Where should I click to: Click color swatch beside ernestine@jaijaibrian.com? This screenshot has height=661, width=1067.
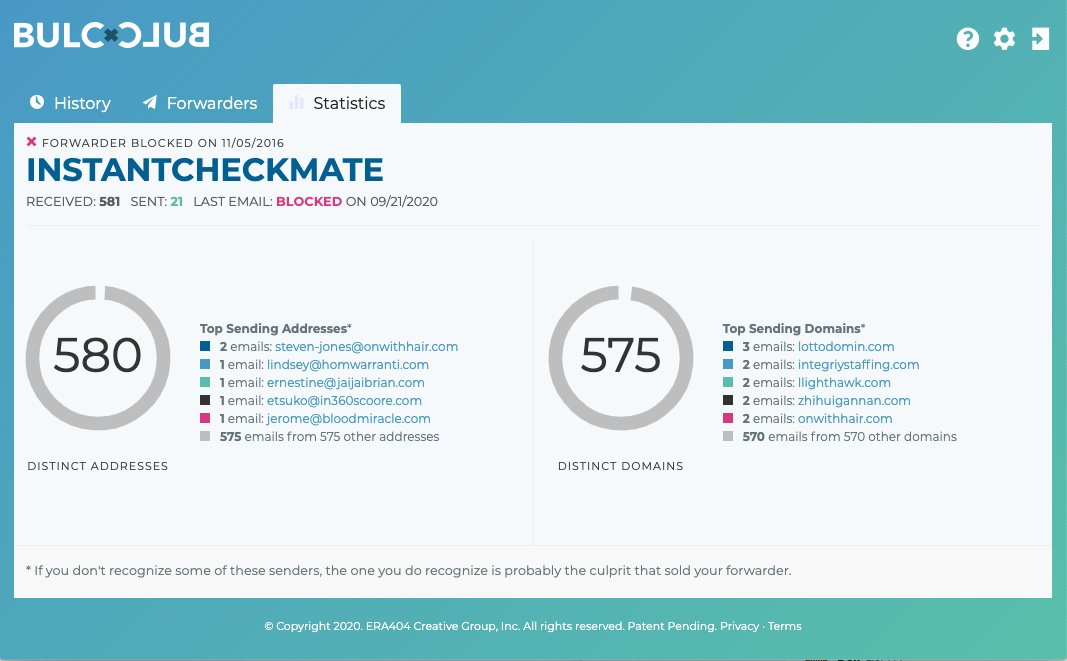point(205,382)
